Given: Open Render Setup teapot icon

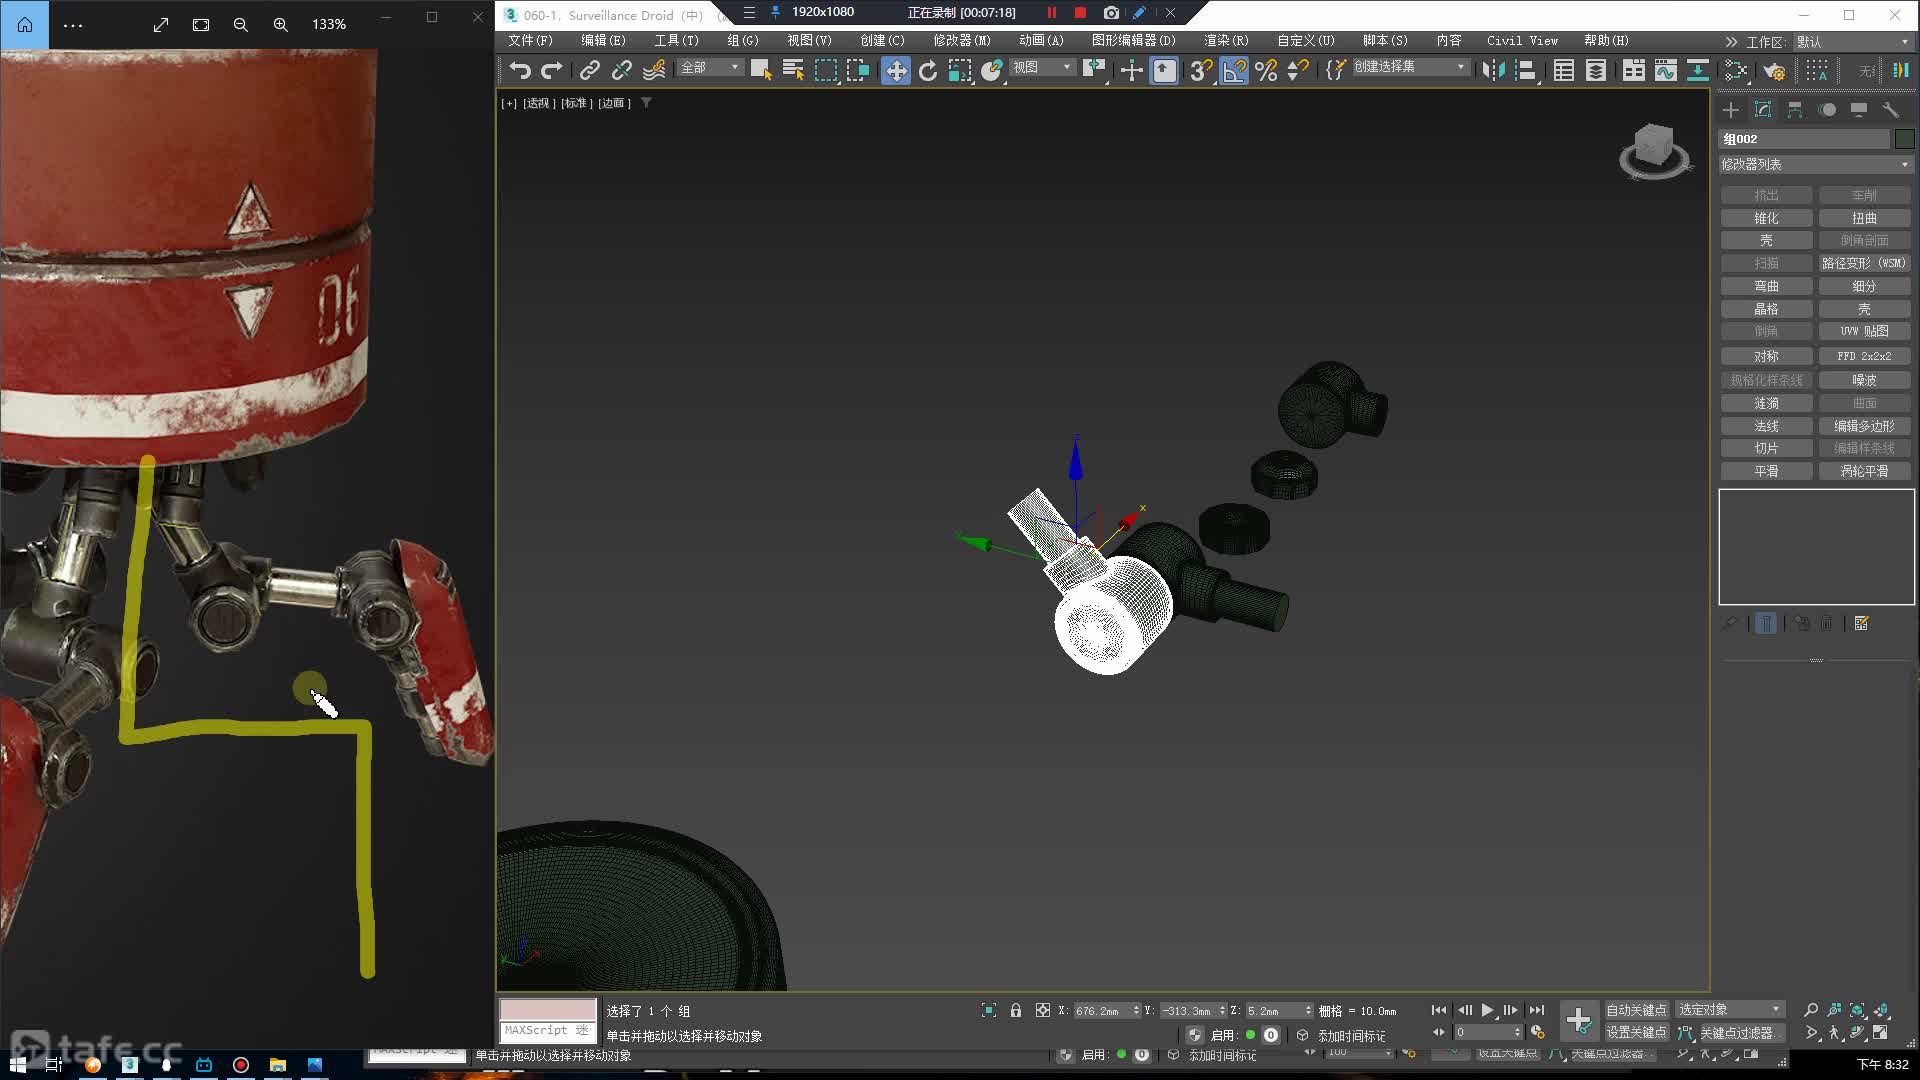Looking at the screenshot, I should point(1774,70).
